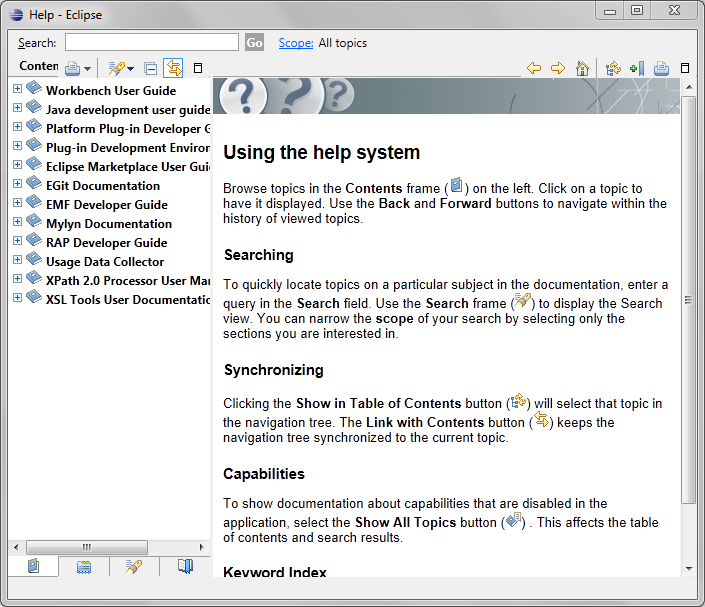Open EMF Developer Guide topic
705x607 pixels.
107,205
